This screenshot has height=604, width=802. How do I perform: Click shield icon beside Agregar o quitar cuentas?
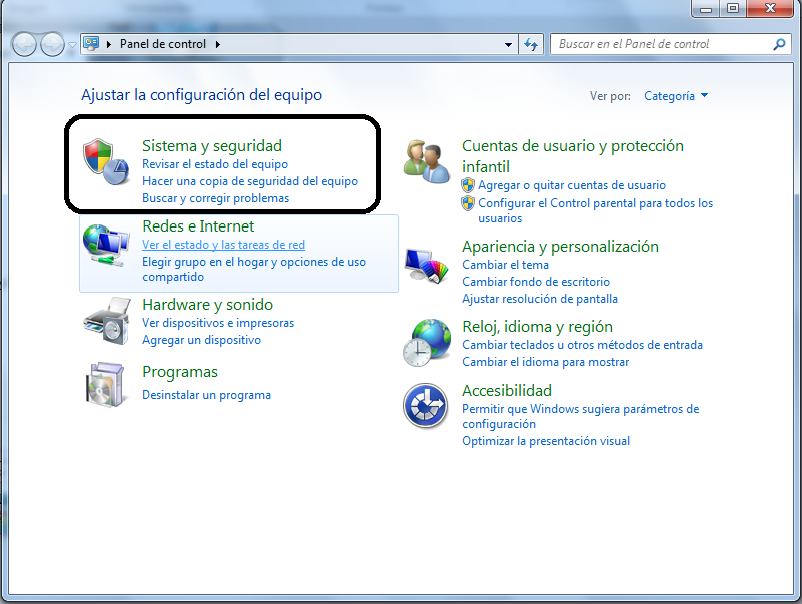click(468, 185)
